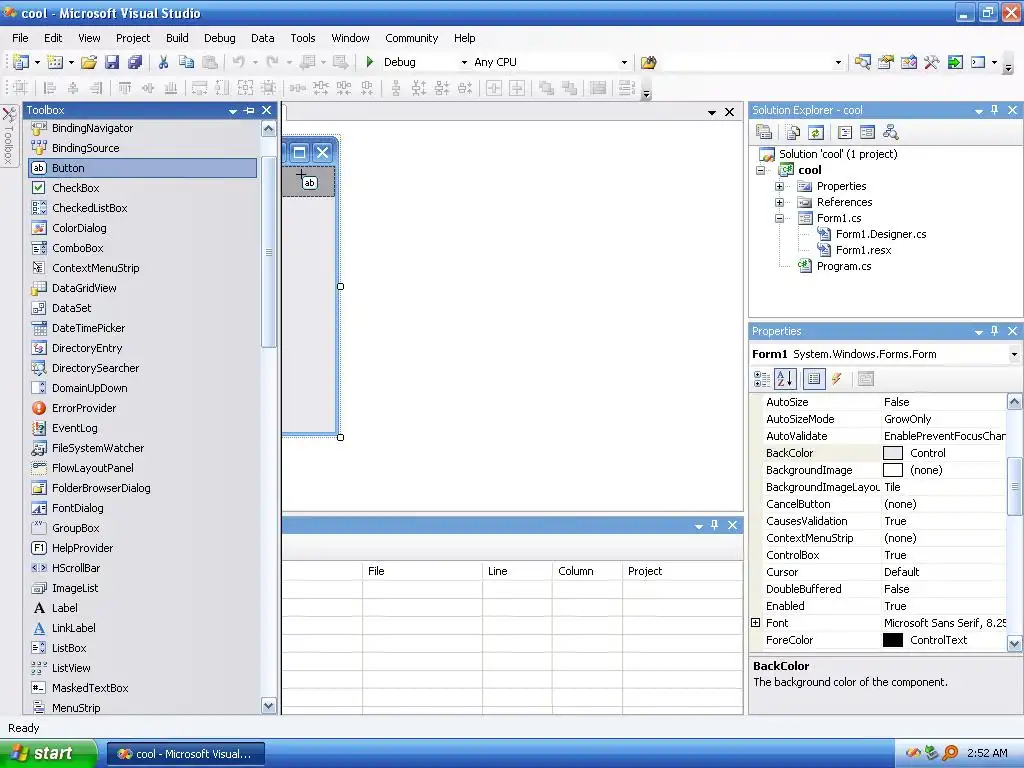Select Label control in the Toolbox
The width and height of the screenshot is (1024, 768).
pos(142,608)
